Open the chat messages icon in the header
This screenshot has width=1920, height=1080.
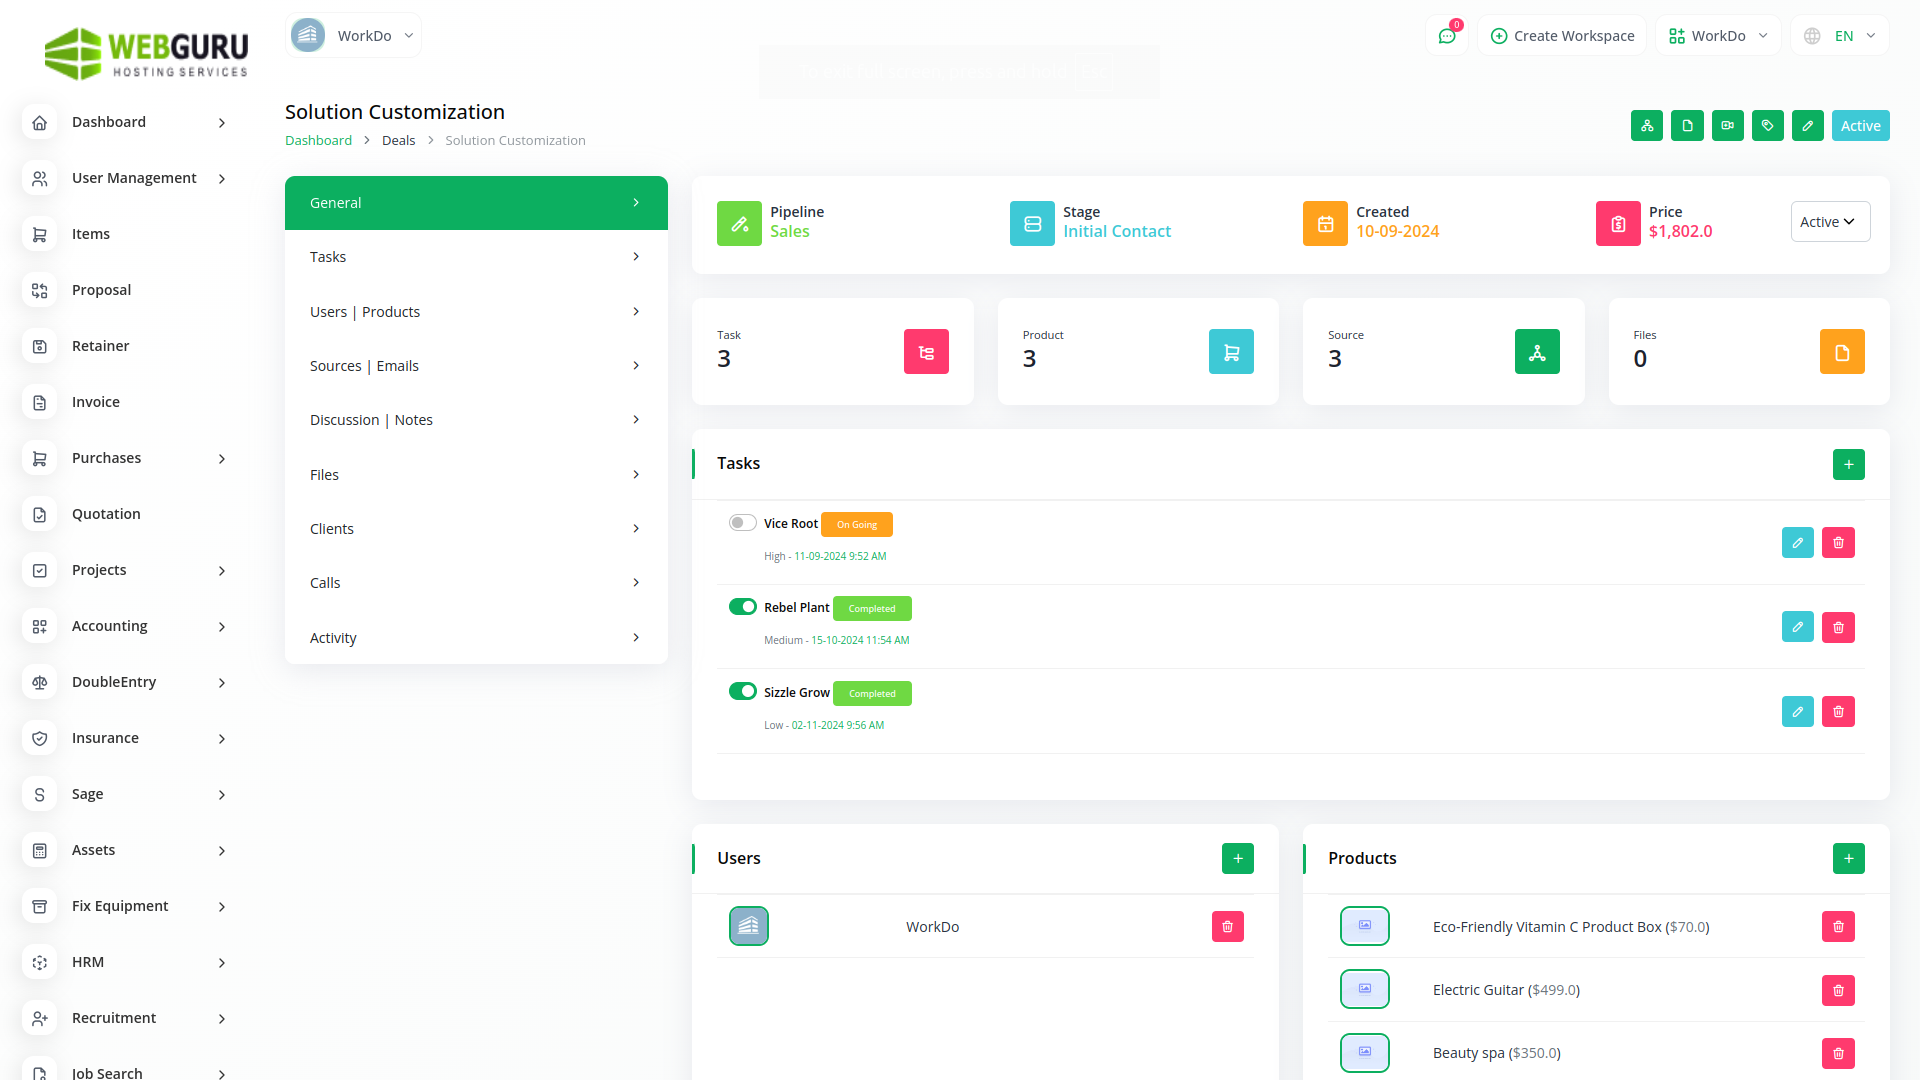(x=1447, y=34)
